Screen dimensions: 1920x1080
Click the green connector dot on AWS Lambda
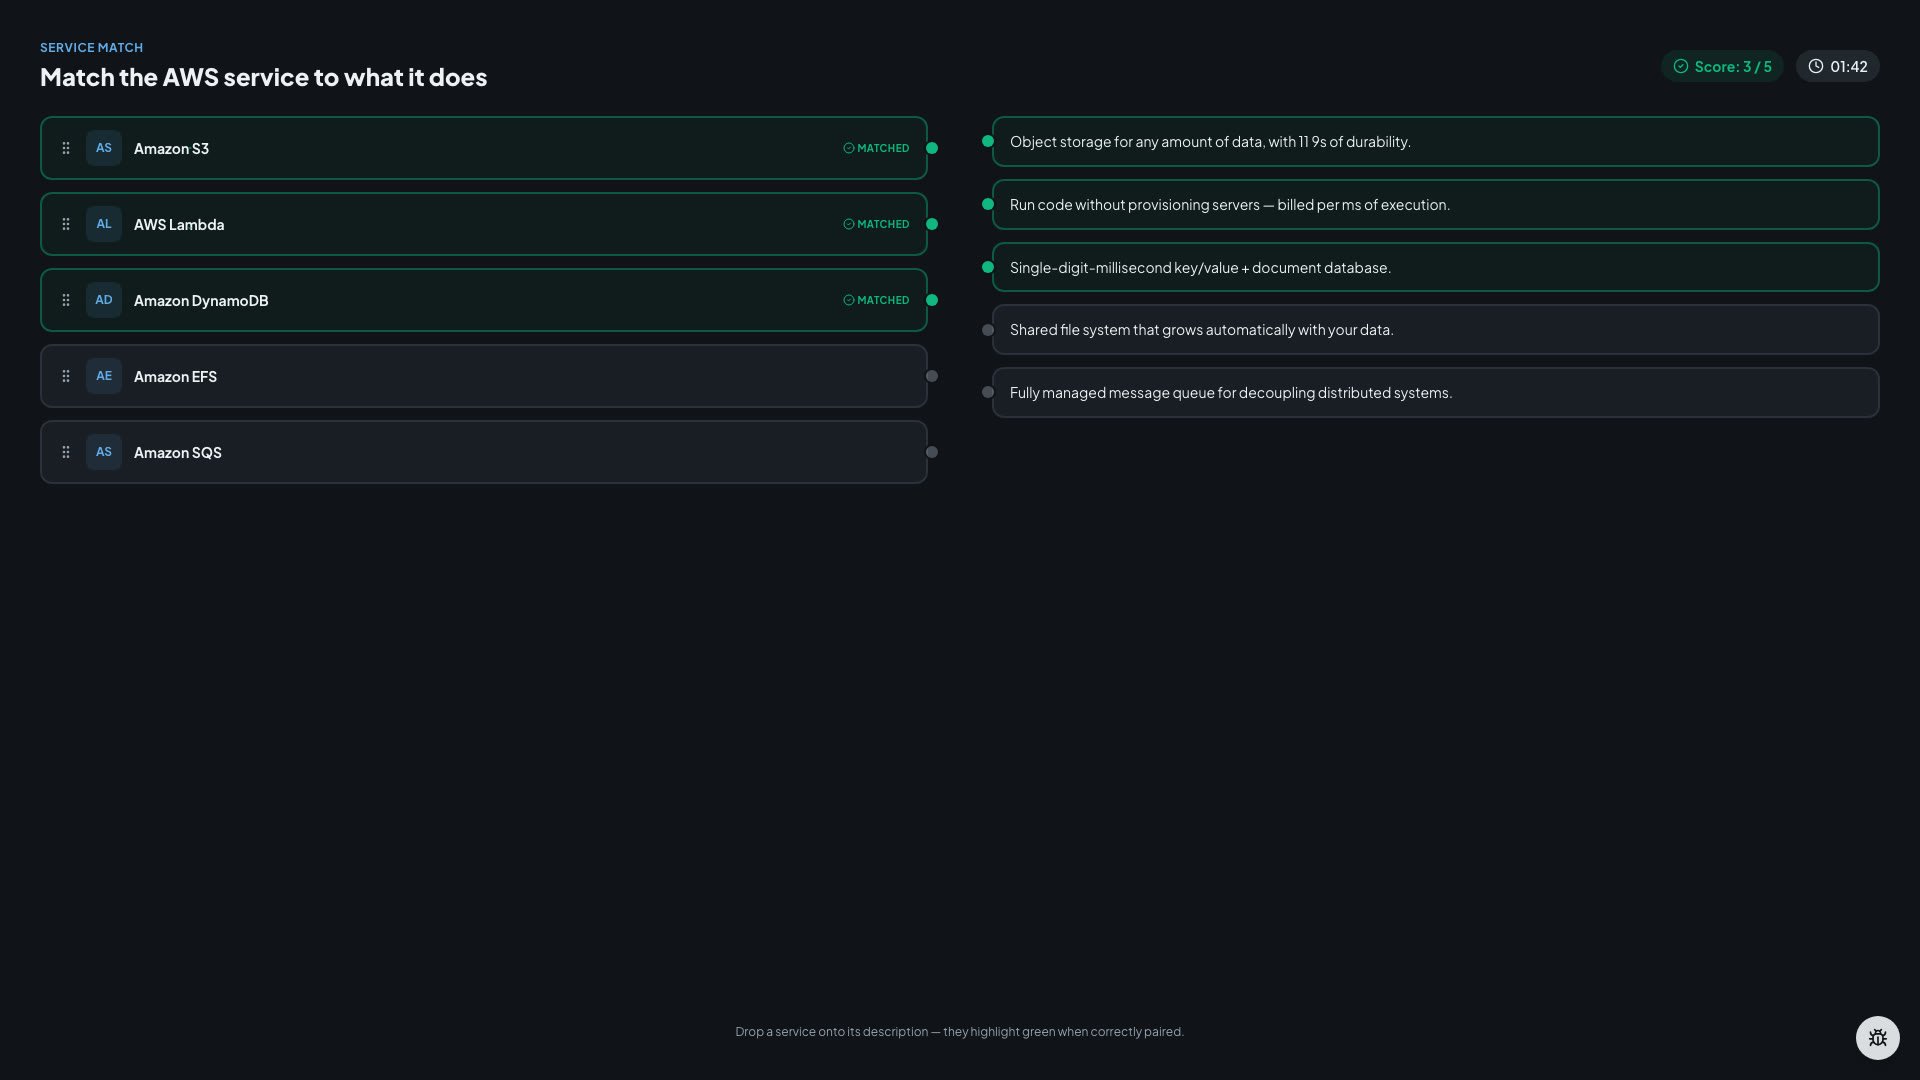coord(932,224)
